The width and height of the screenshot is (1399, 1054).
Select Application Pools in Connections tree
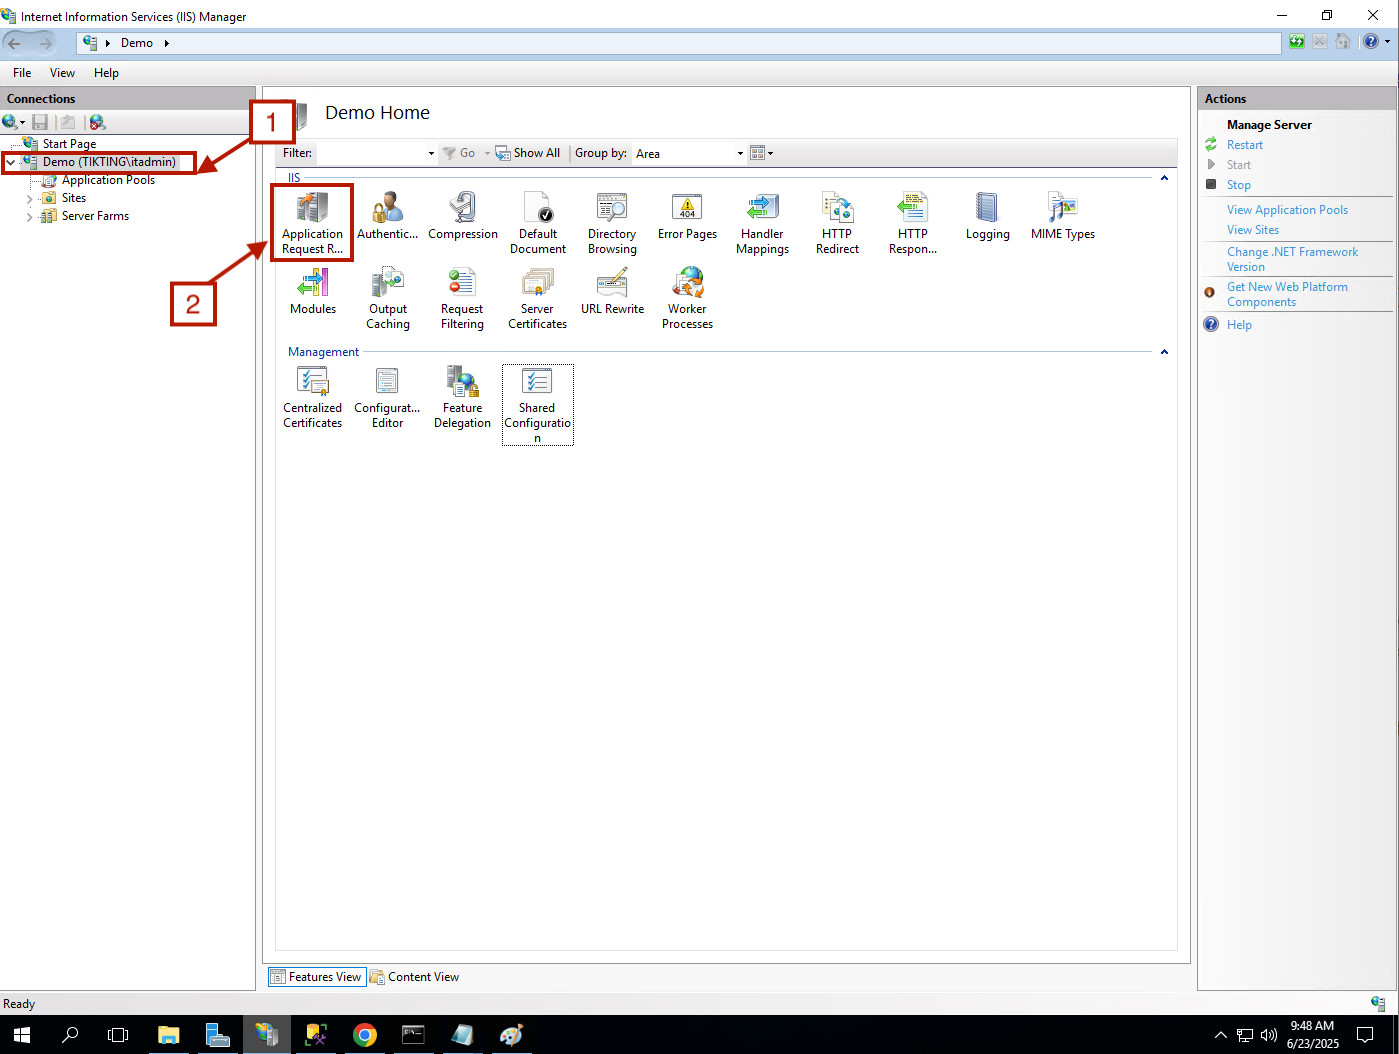tap(108, 181)
